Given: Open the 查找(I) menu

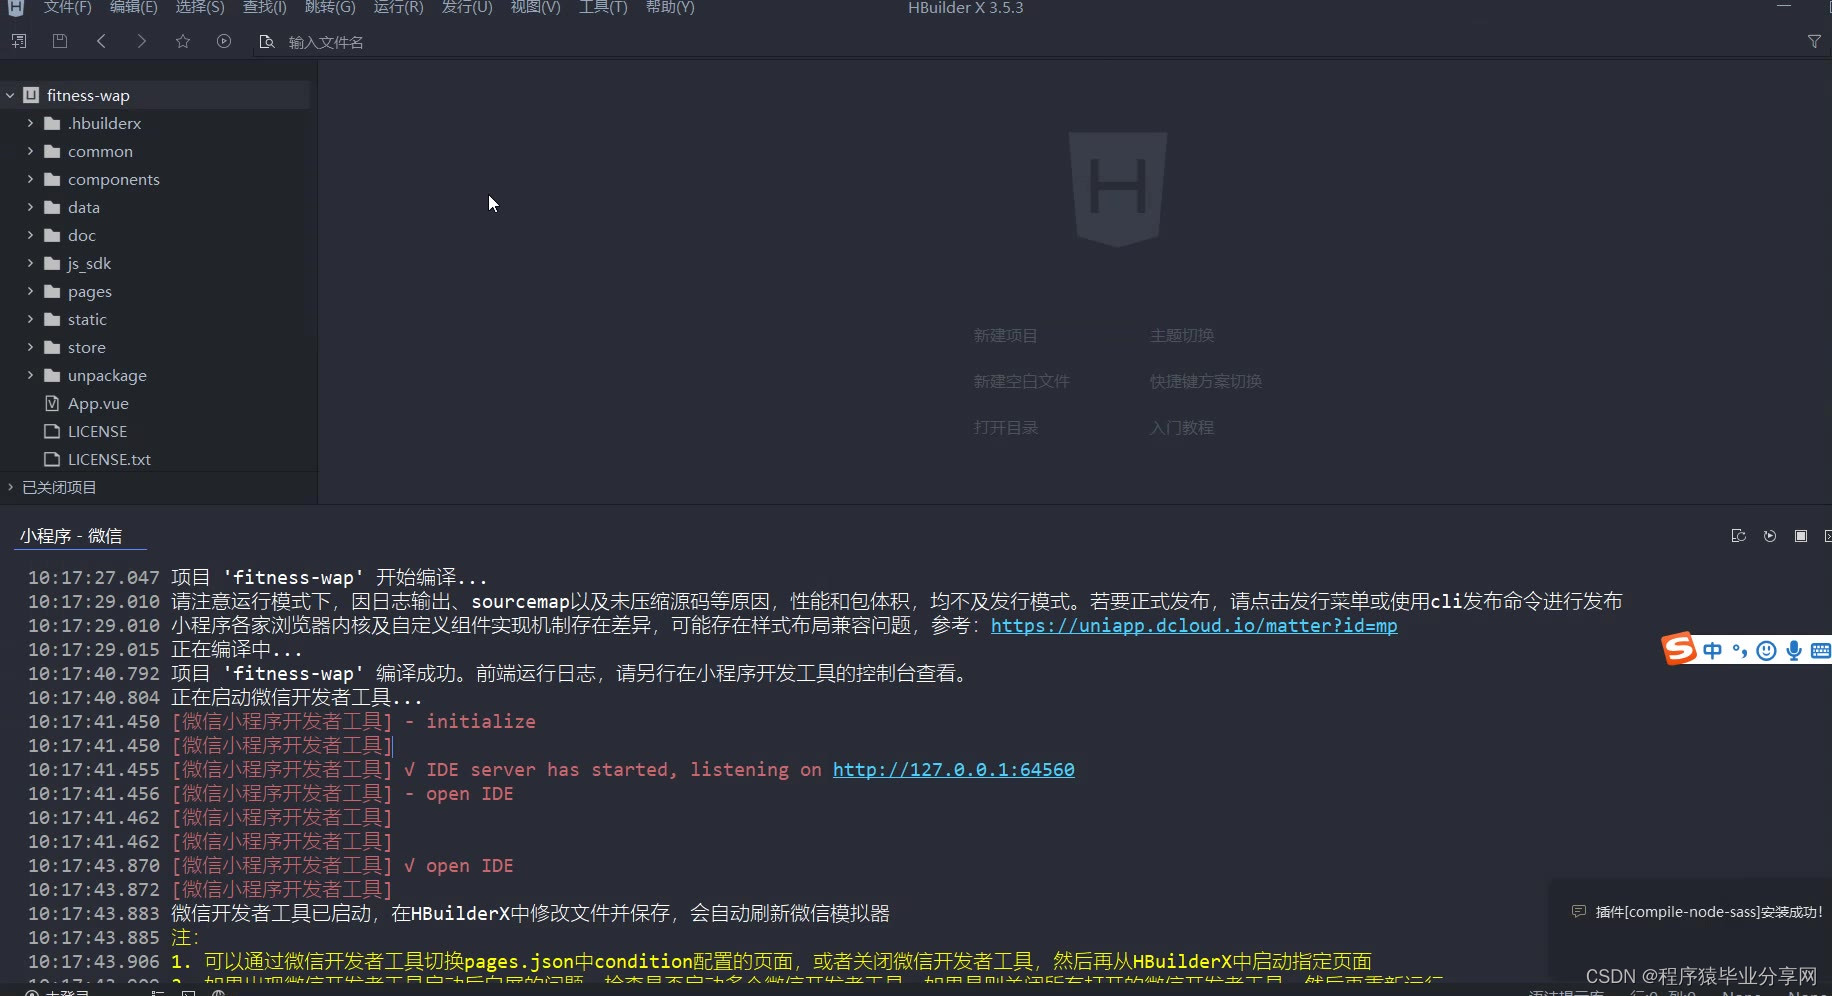Looking at the screenshot, I should [x=265, y=8].
